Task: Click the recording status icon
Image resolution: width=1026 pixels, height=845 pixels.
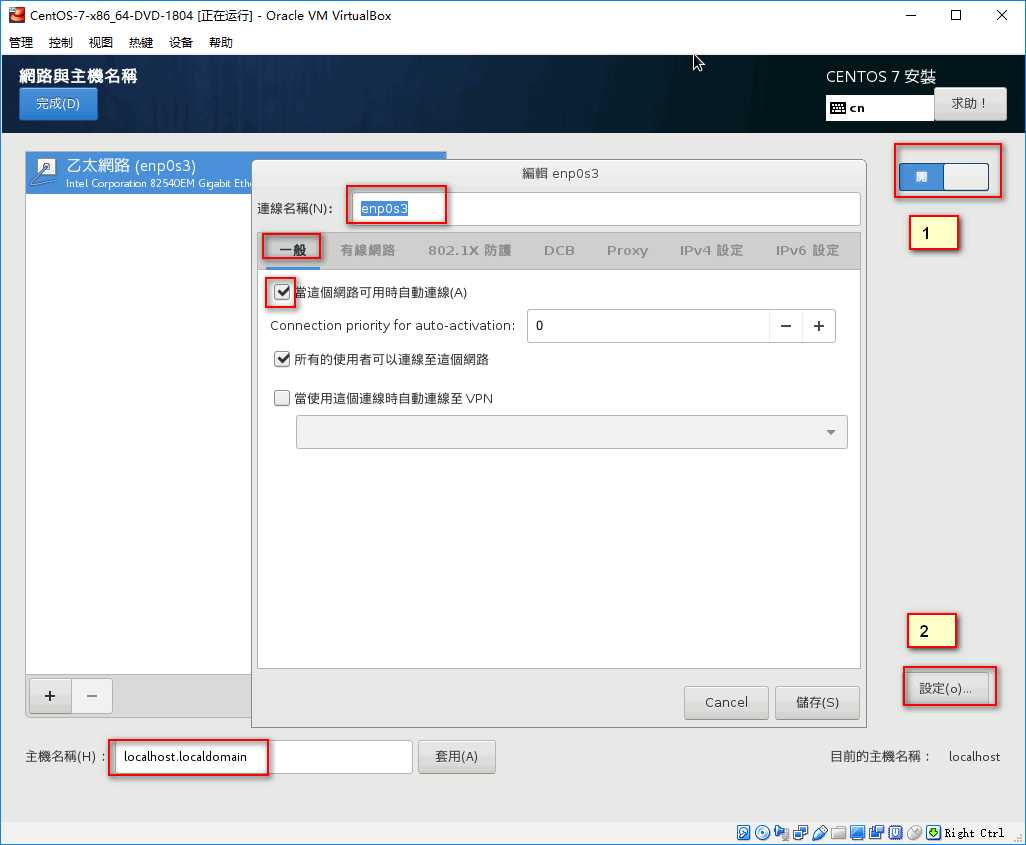Action: 876,833
